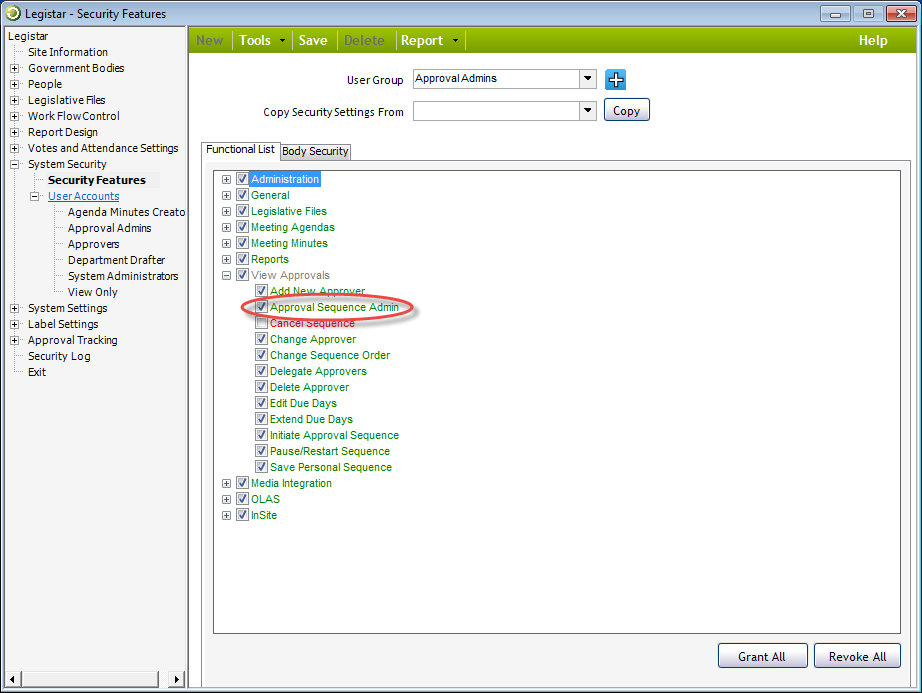Click the Delete toolbar item
The image size is (922, 693).
pos(364,41)
